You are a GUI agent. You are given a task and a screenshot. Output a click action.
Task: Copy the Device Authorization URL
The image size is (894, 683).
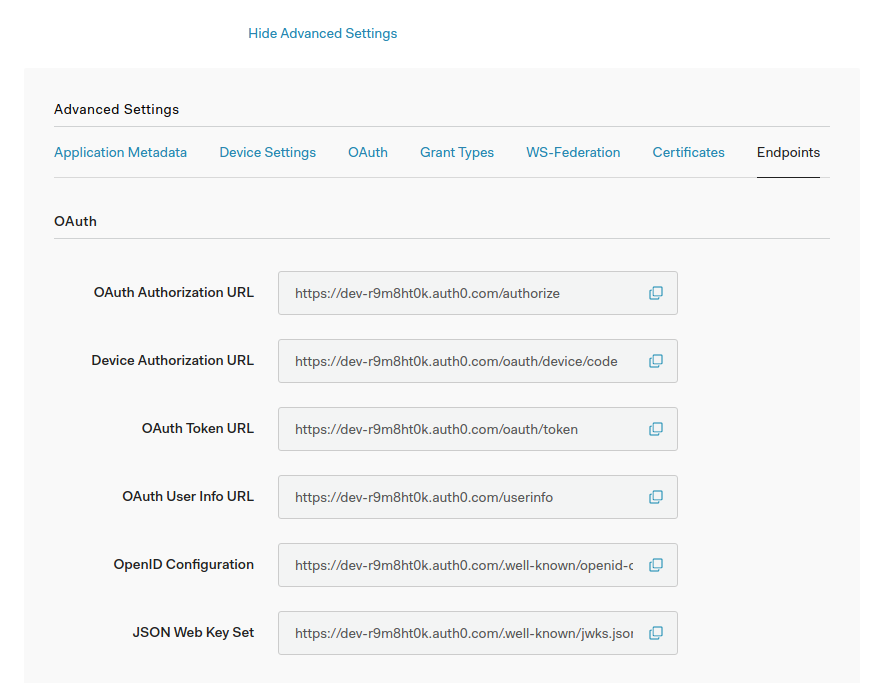pos(656,361)
